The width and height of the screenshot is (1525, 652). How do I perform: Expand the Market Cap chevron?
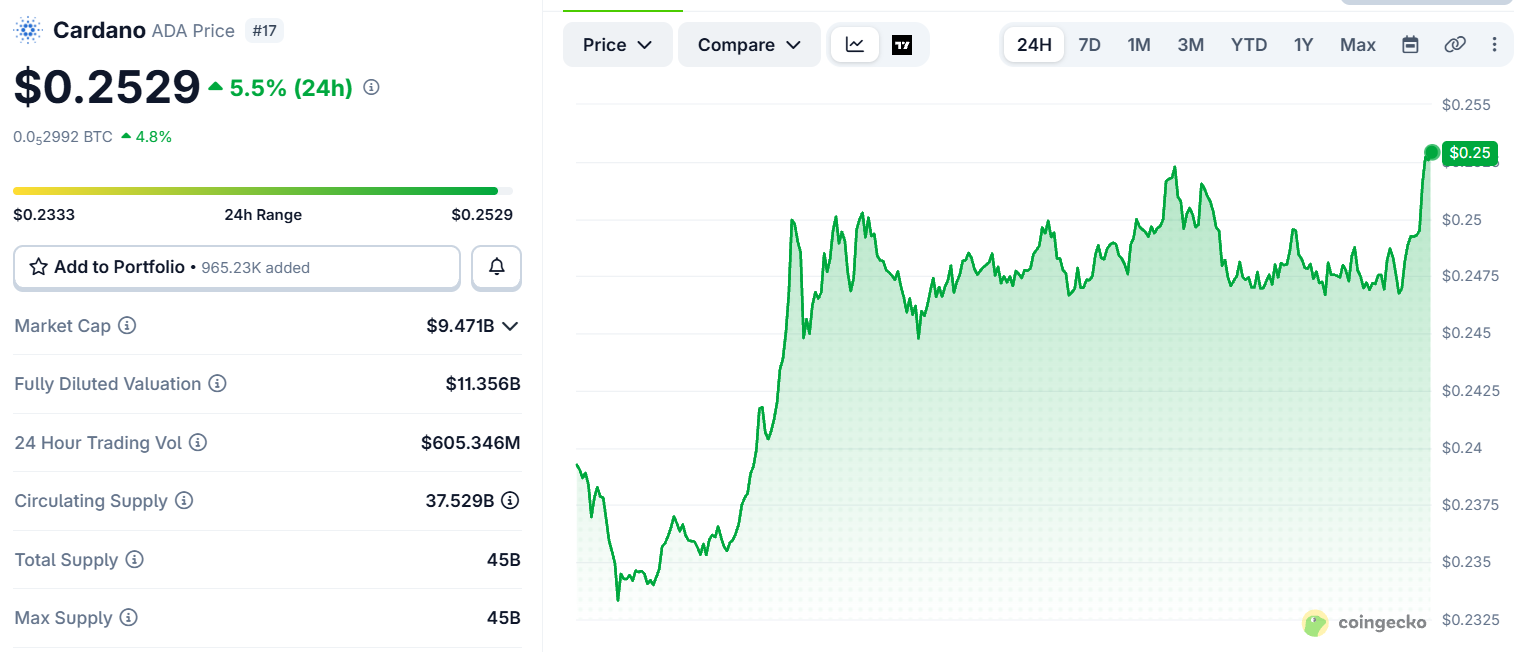pos(510,326)
